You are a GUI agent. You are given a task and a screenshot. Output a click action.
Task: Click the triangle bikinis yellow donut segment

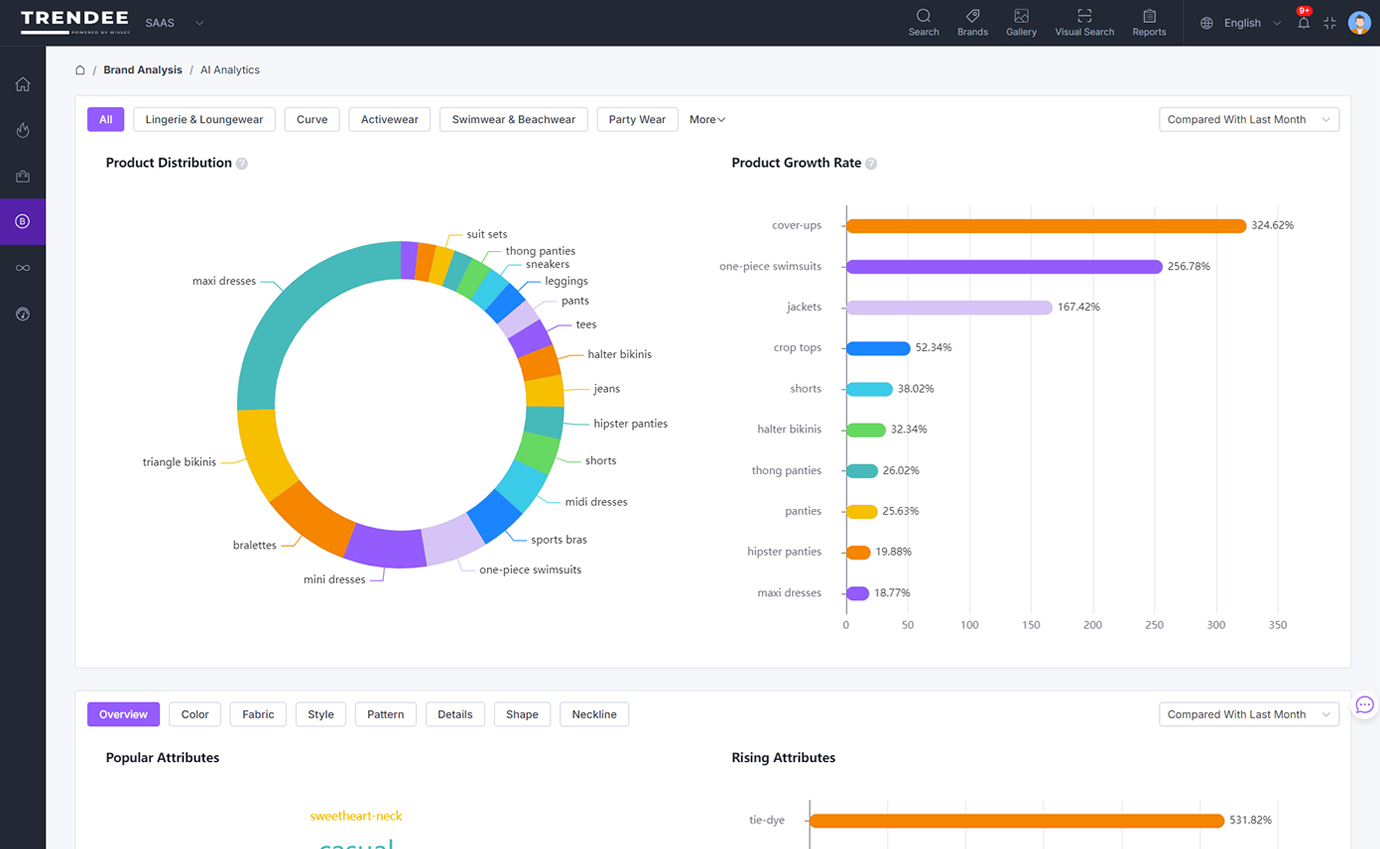264,452
